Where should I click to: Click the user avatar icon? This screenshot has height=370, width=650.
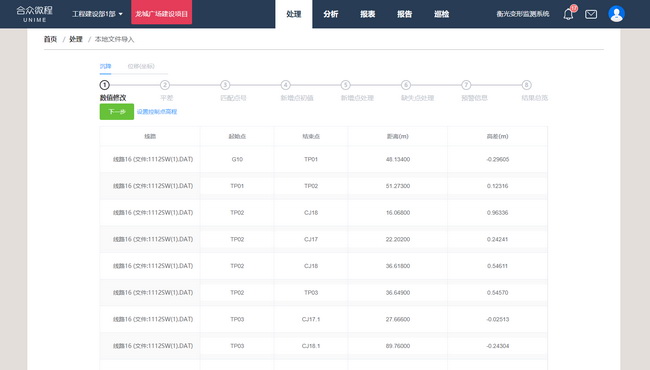tap(616, 14)
